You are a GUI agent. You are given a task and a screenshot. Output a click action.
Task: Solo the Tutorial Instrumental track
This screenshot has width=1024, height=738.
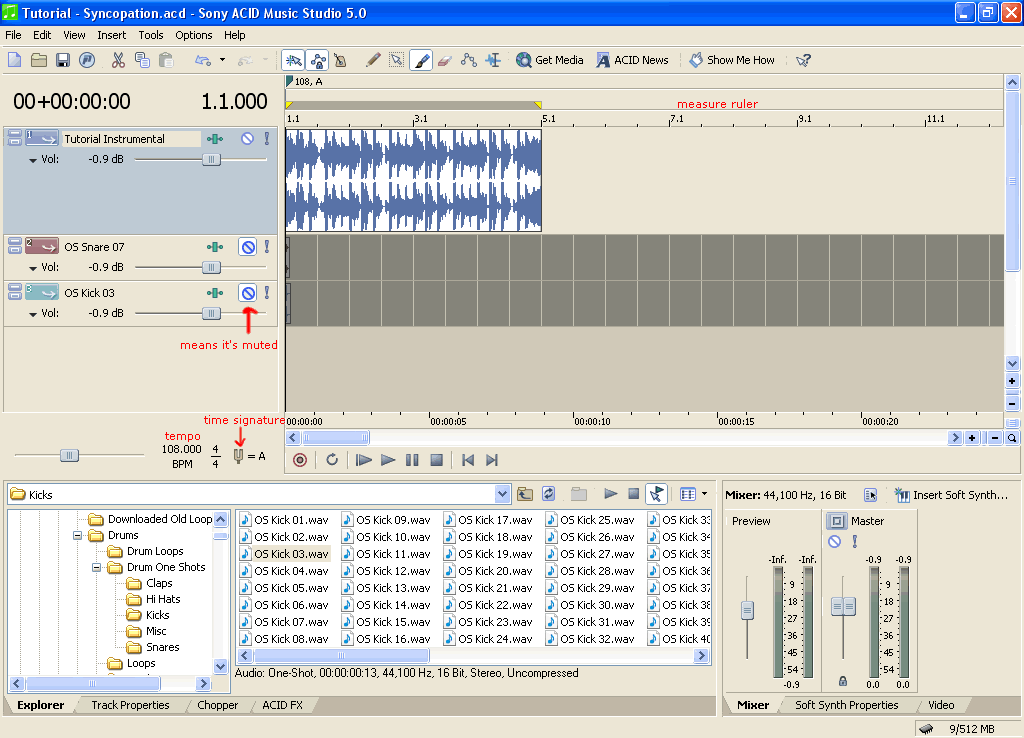267,138
